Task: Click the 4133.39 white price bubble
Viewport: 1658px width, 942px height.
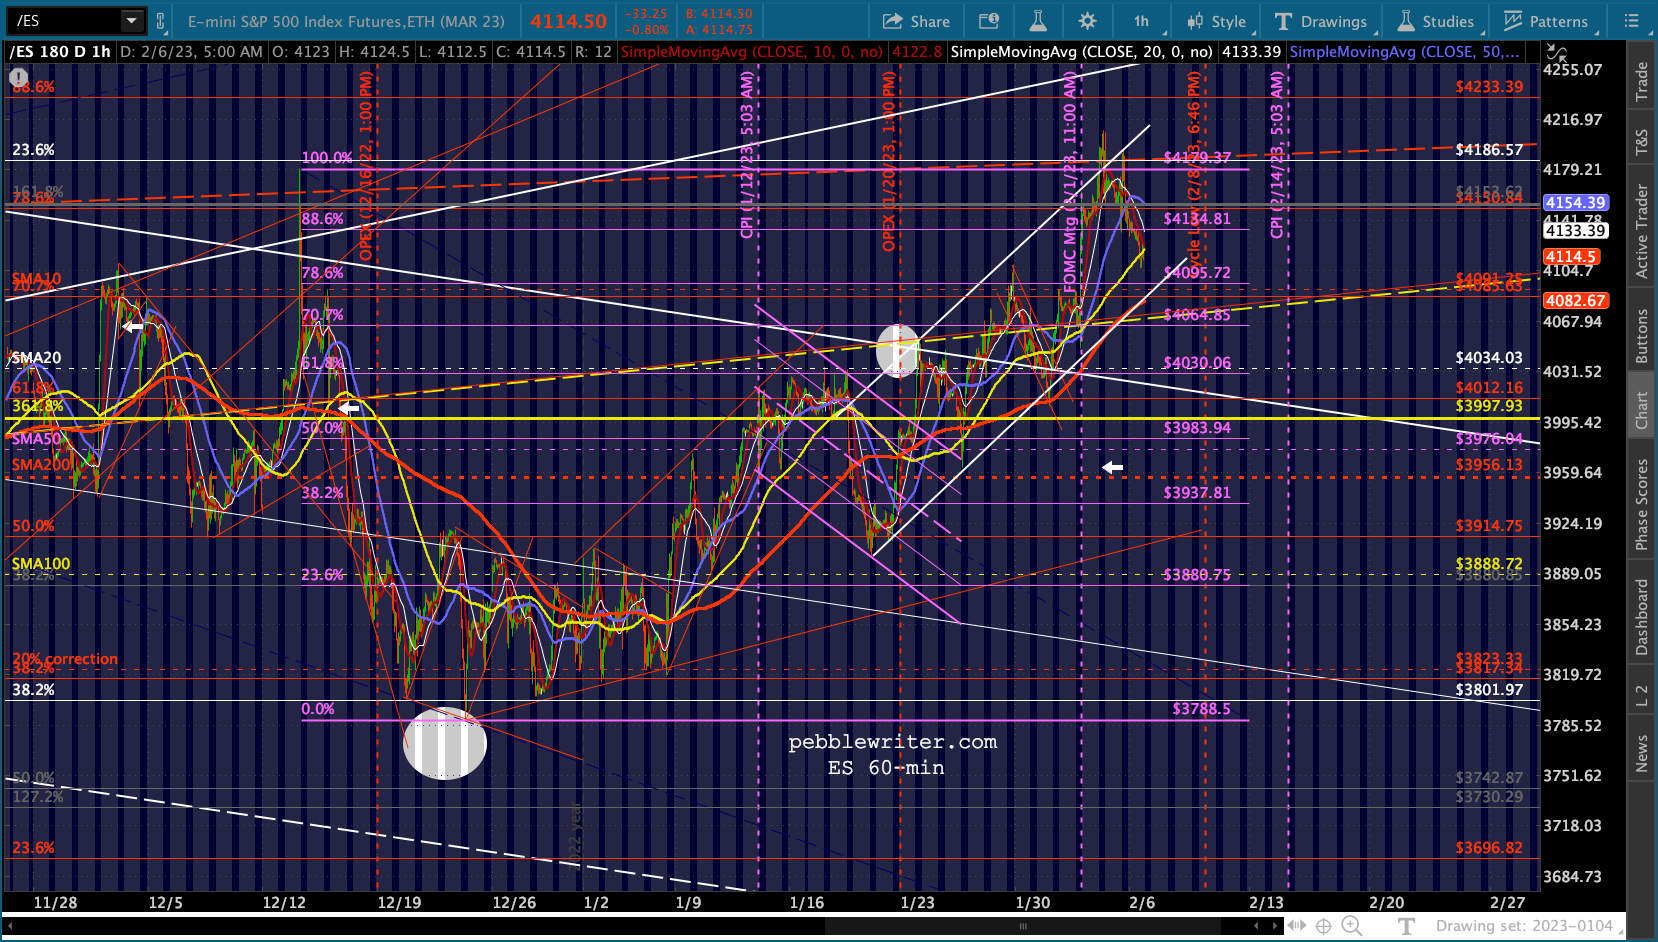Action: 1575,231
